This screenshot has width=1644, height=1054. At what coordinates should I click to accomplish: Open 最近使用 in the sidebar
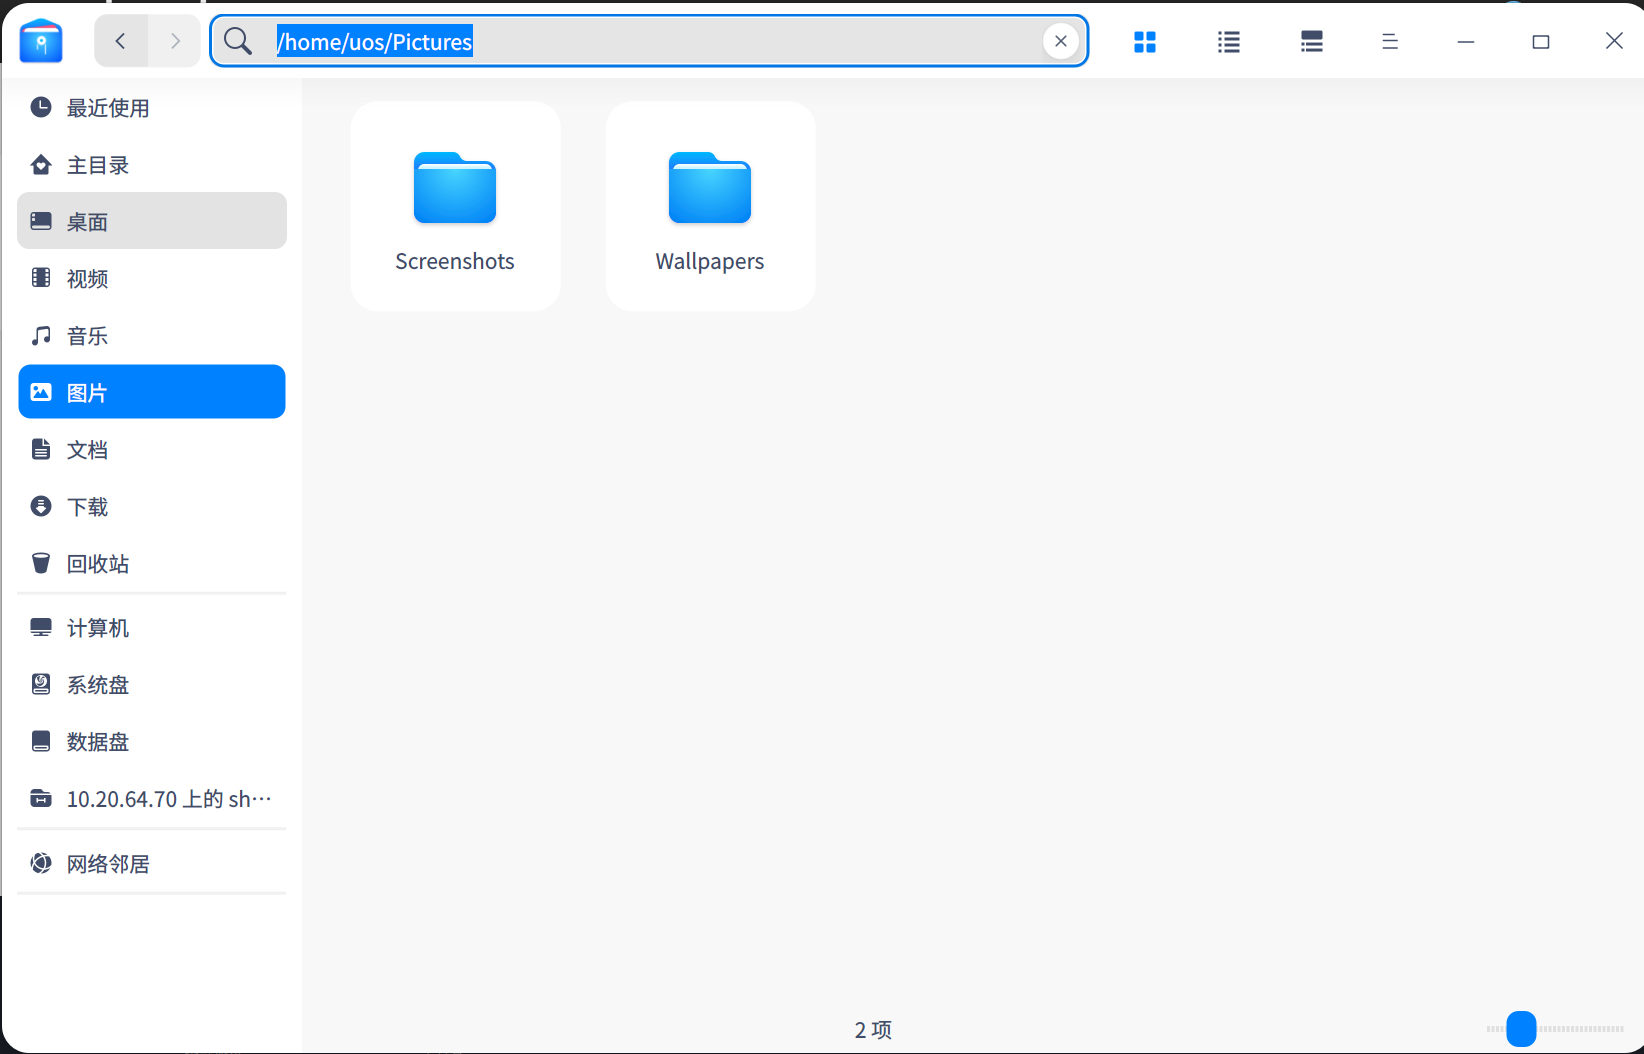pos(152,108)
